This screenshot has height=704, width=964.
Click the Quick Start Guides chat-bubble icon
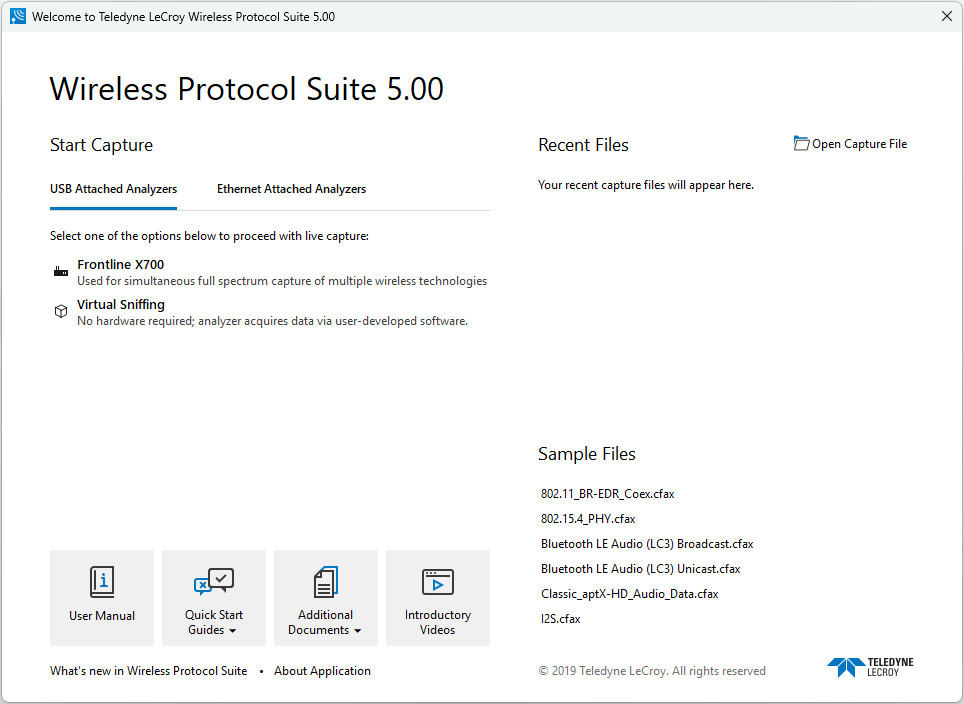click(214, 581)
